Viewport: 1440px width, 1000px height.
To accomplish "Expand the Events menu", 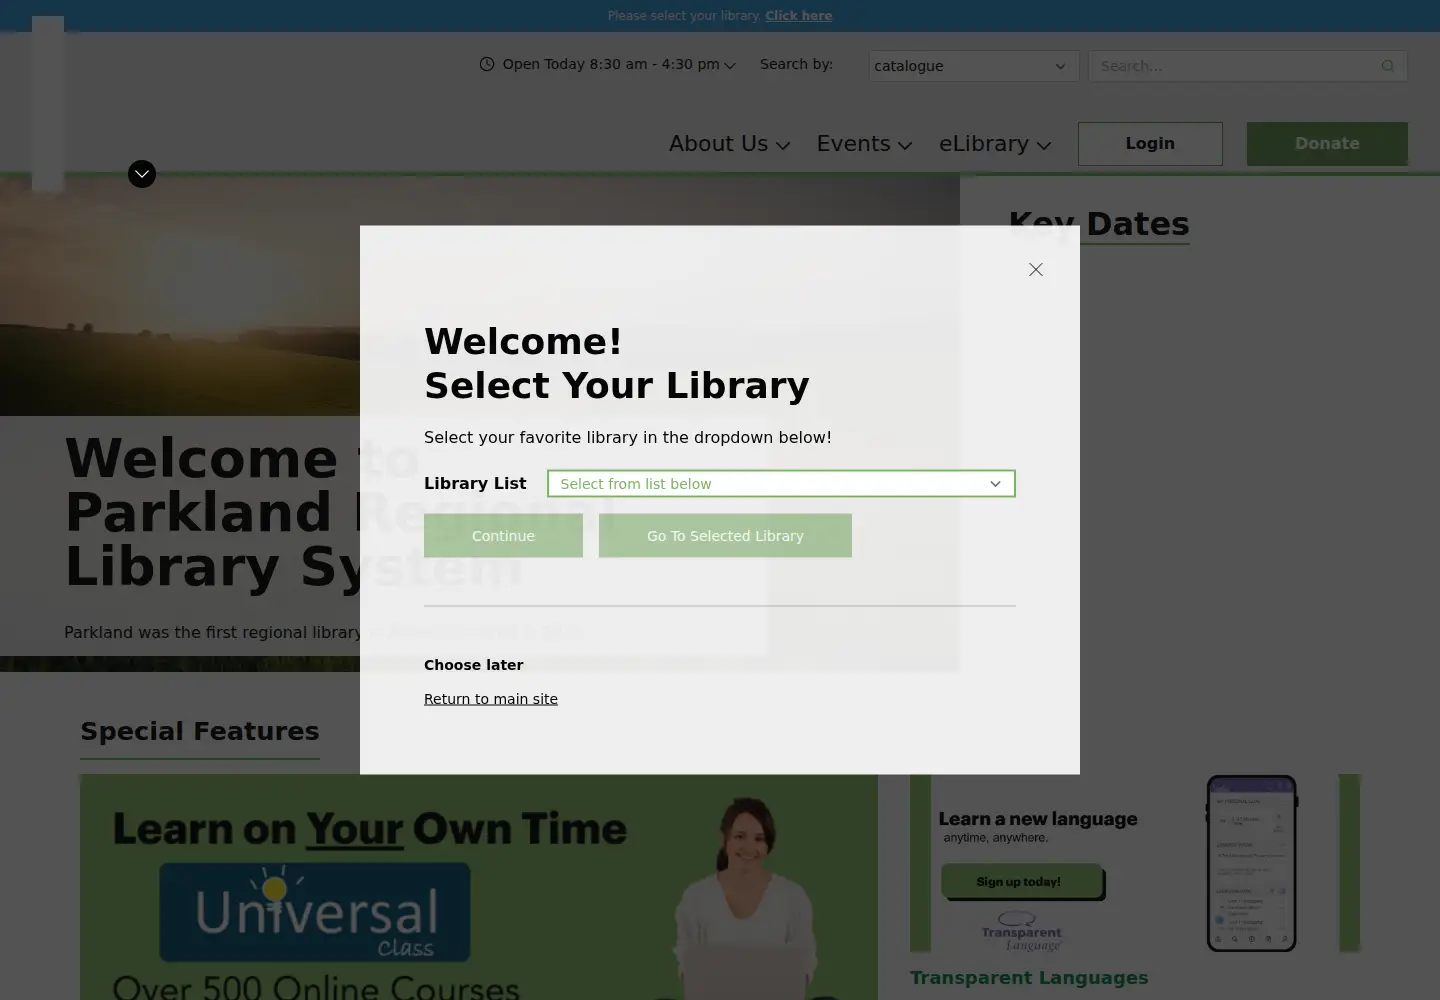I will click(864, 144).
